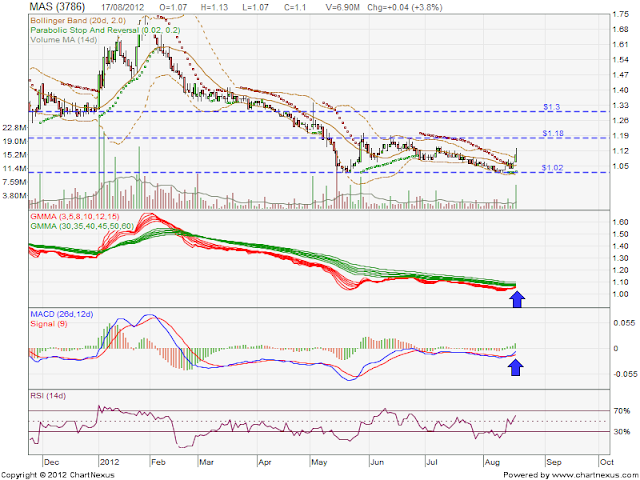Click the 2012 label on date axis

tap(110, 462)
